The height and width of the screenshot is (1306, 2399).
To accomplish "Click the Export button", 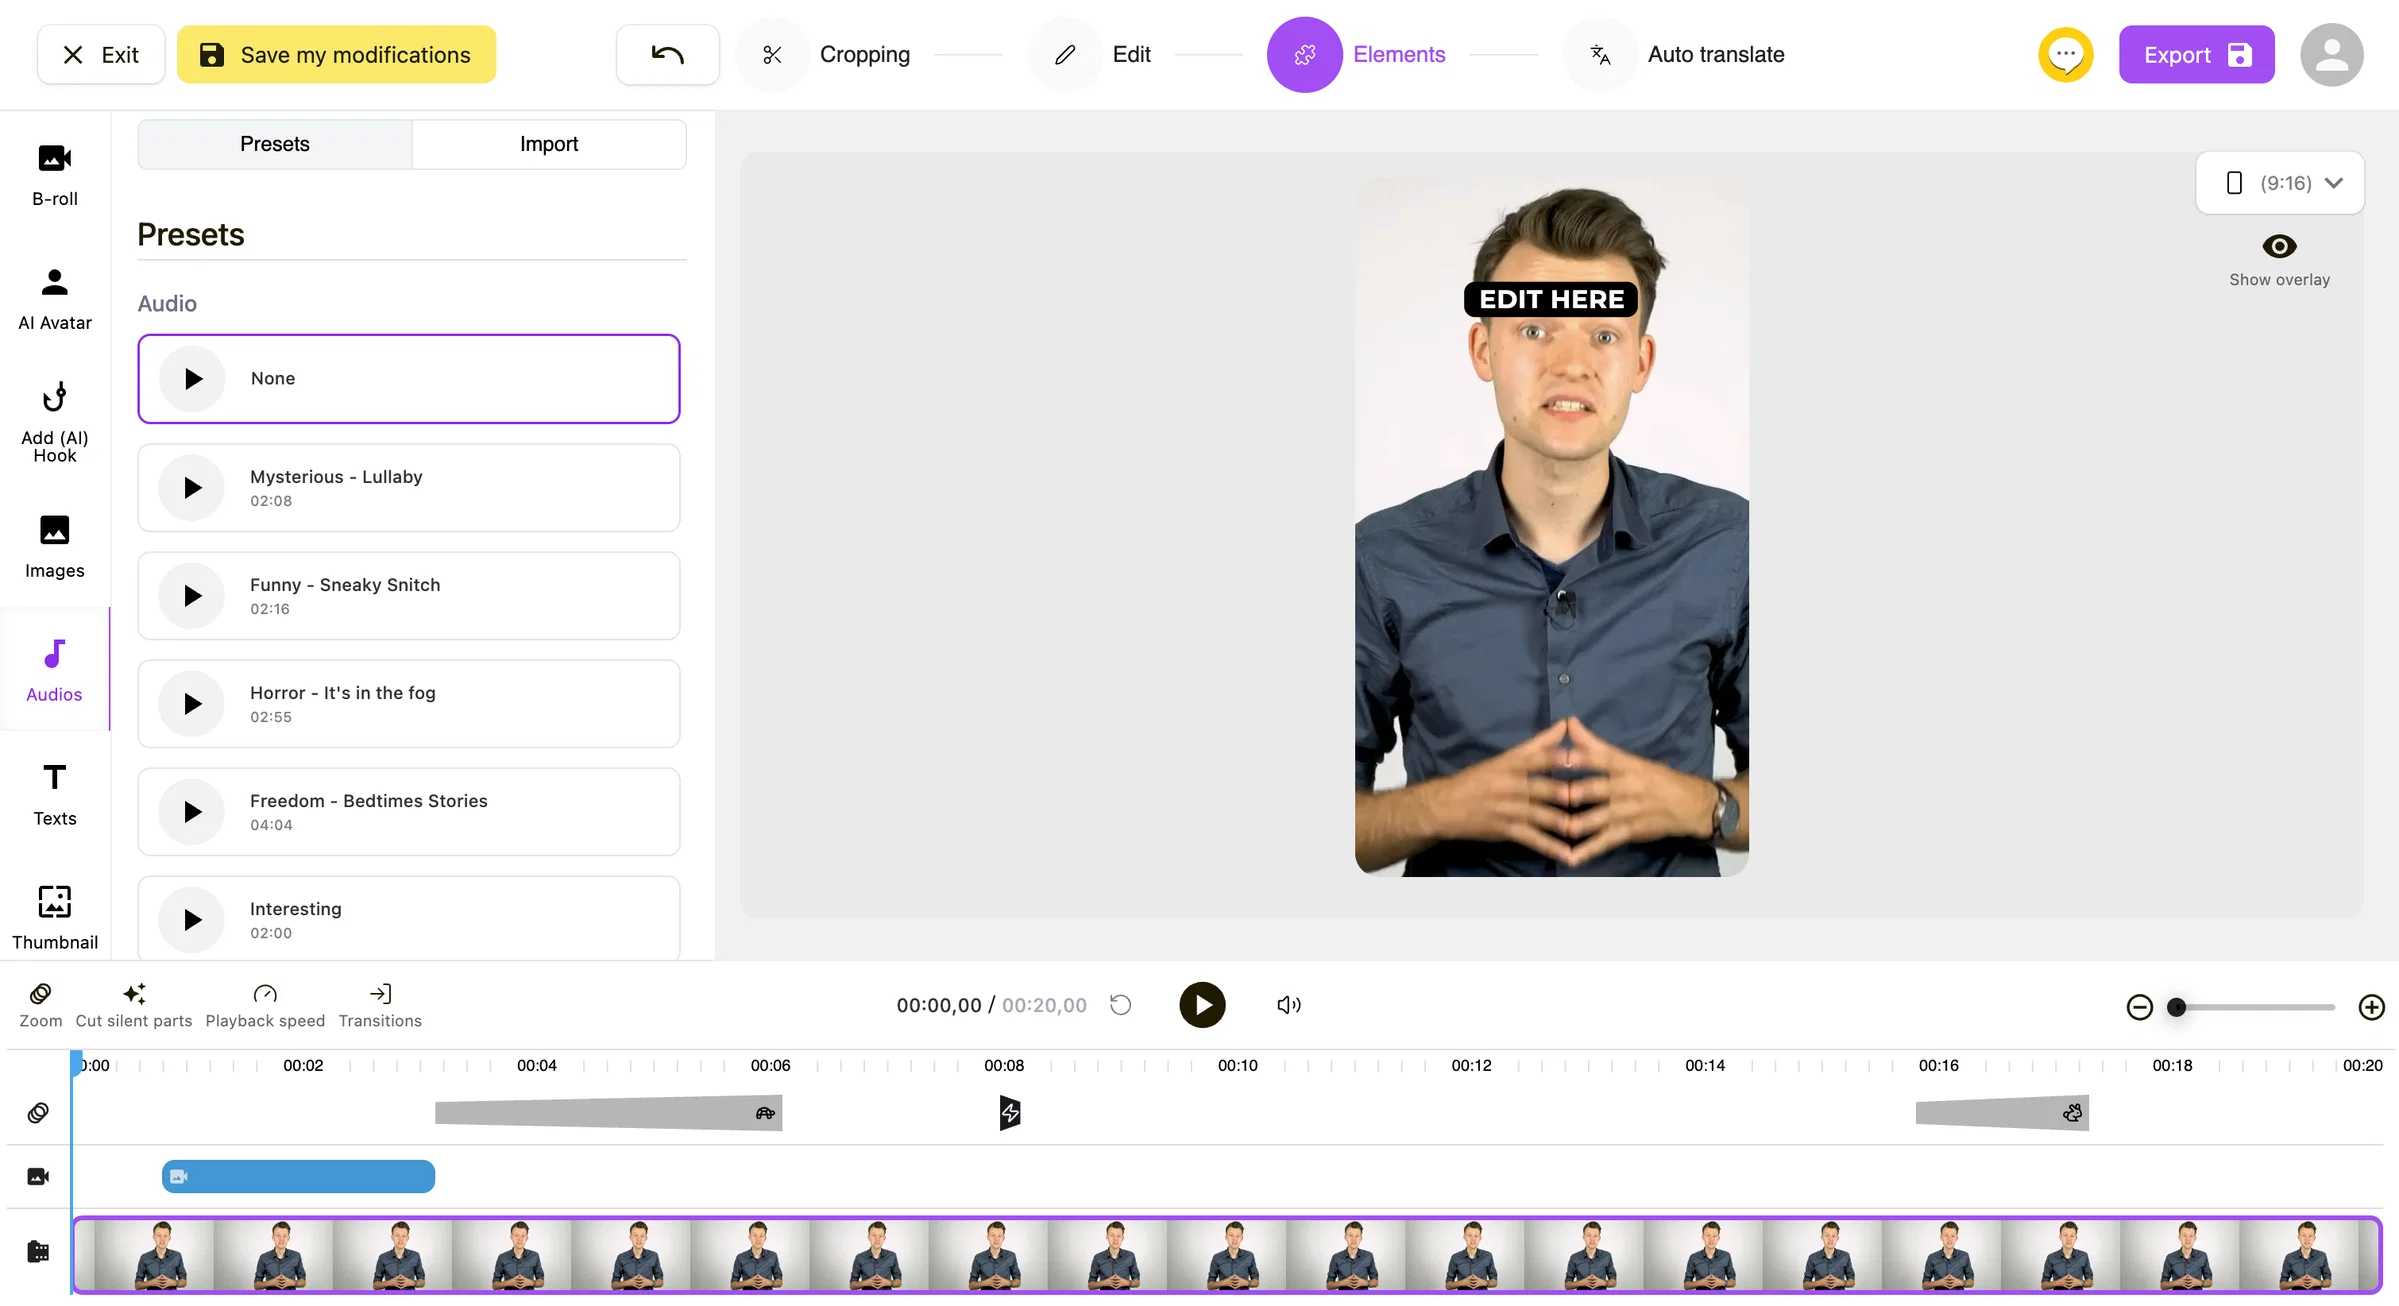I will 2196,55.
